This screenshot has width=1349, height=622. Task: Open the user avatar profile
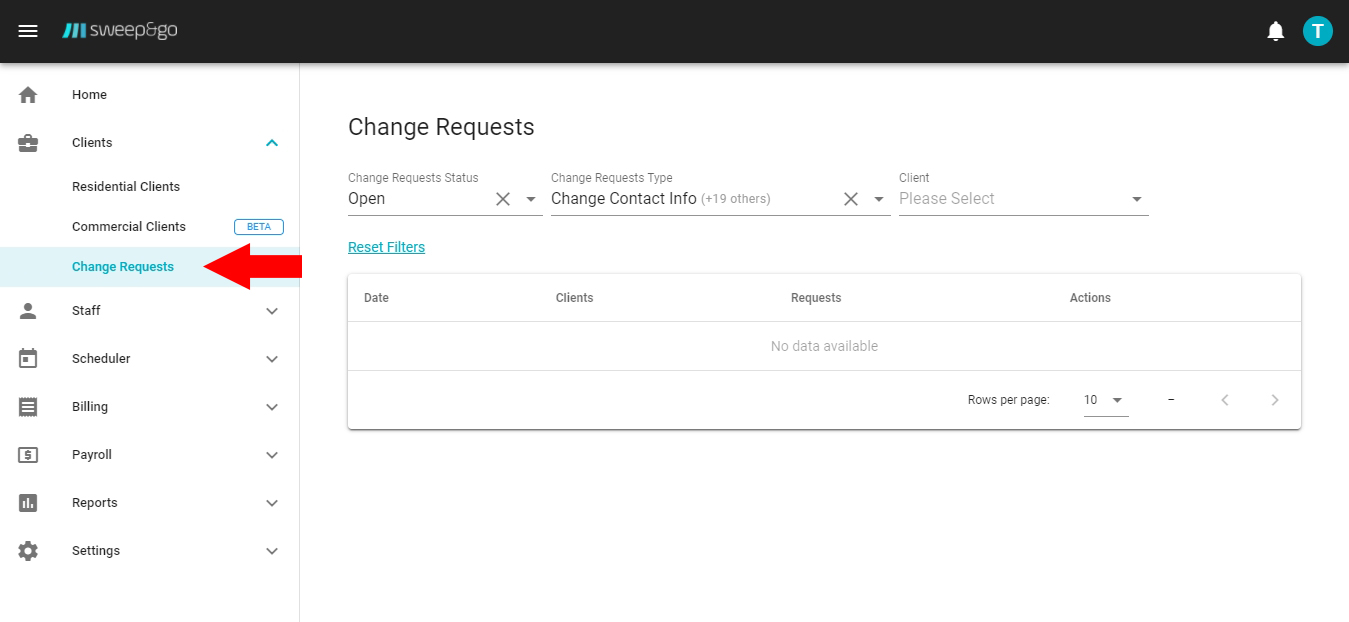click(1317, 30)
